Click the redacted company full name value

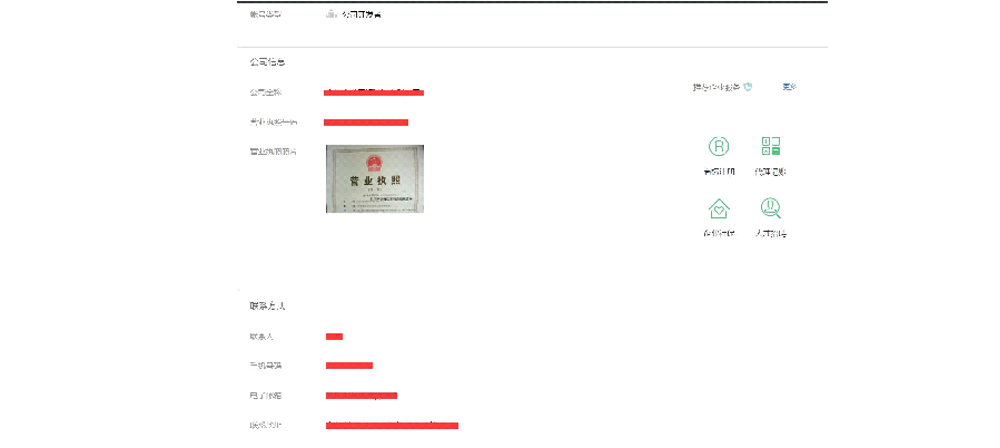(x=374, y=92)
